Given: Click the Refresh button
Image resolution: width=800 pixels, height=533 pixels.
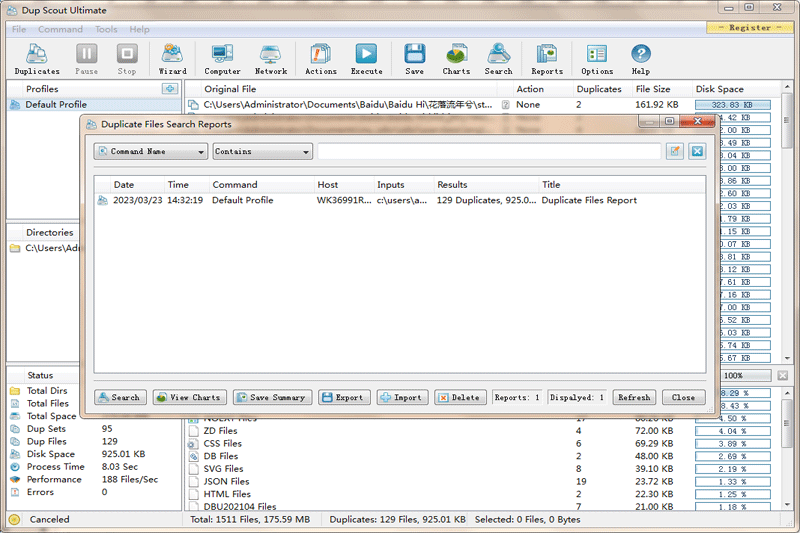Looking at the screenshot, I should [x=634, y=397].
